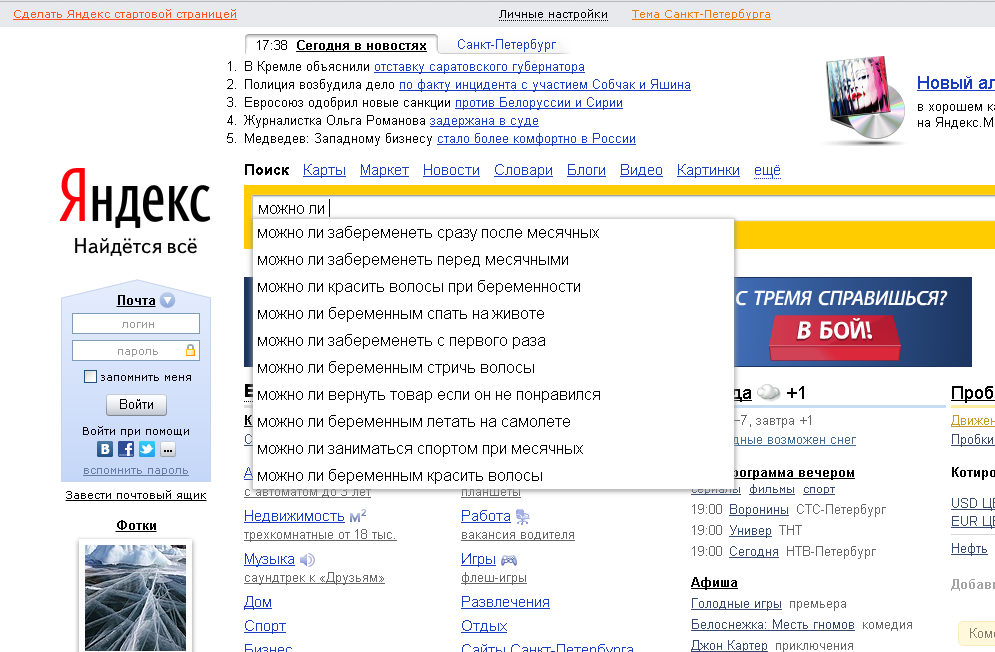Click the Игры link
Viewport: 995px width, 652px height.
478,559
